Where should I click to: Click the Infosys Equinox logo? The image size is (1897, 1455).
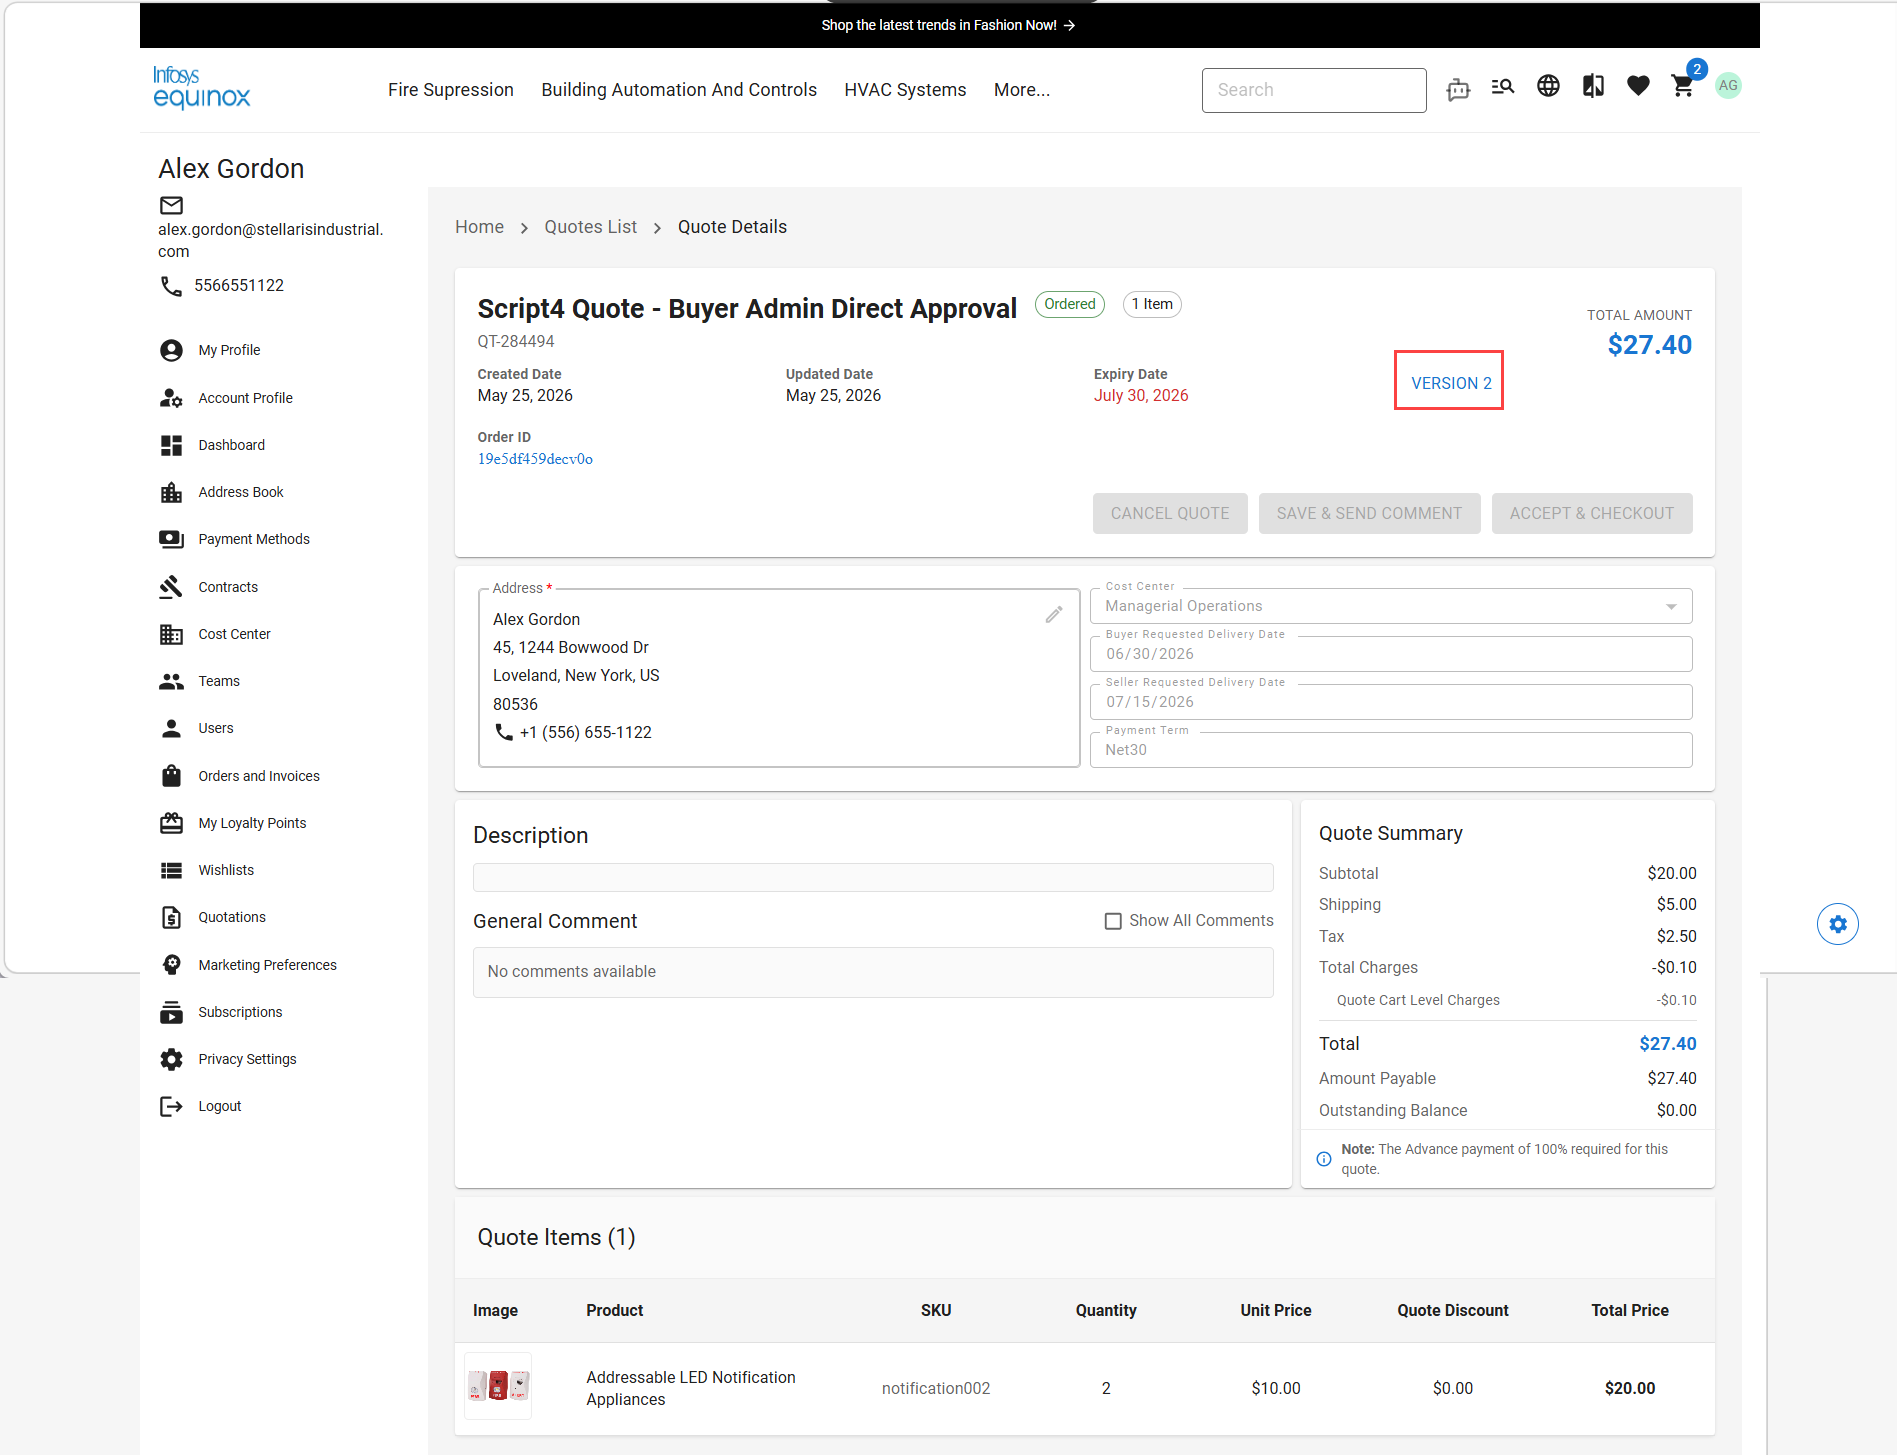201,88
